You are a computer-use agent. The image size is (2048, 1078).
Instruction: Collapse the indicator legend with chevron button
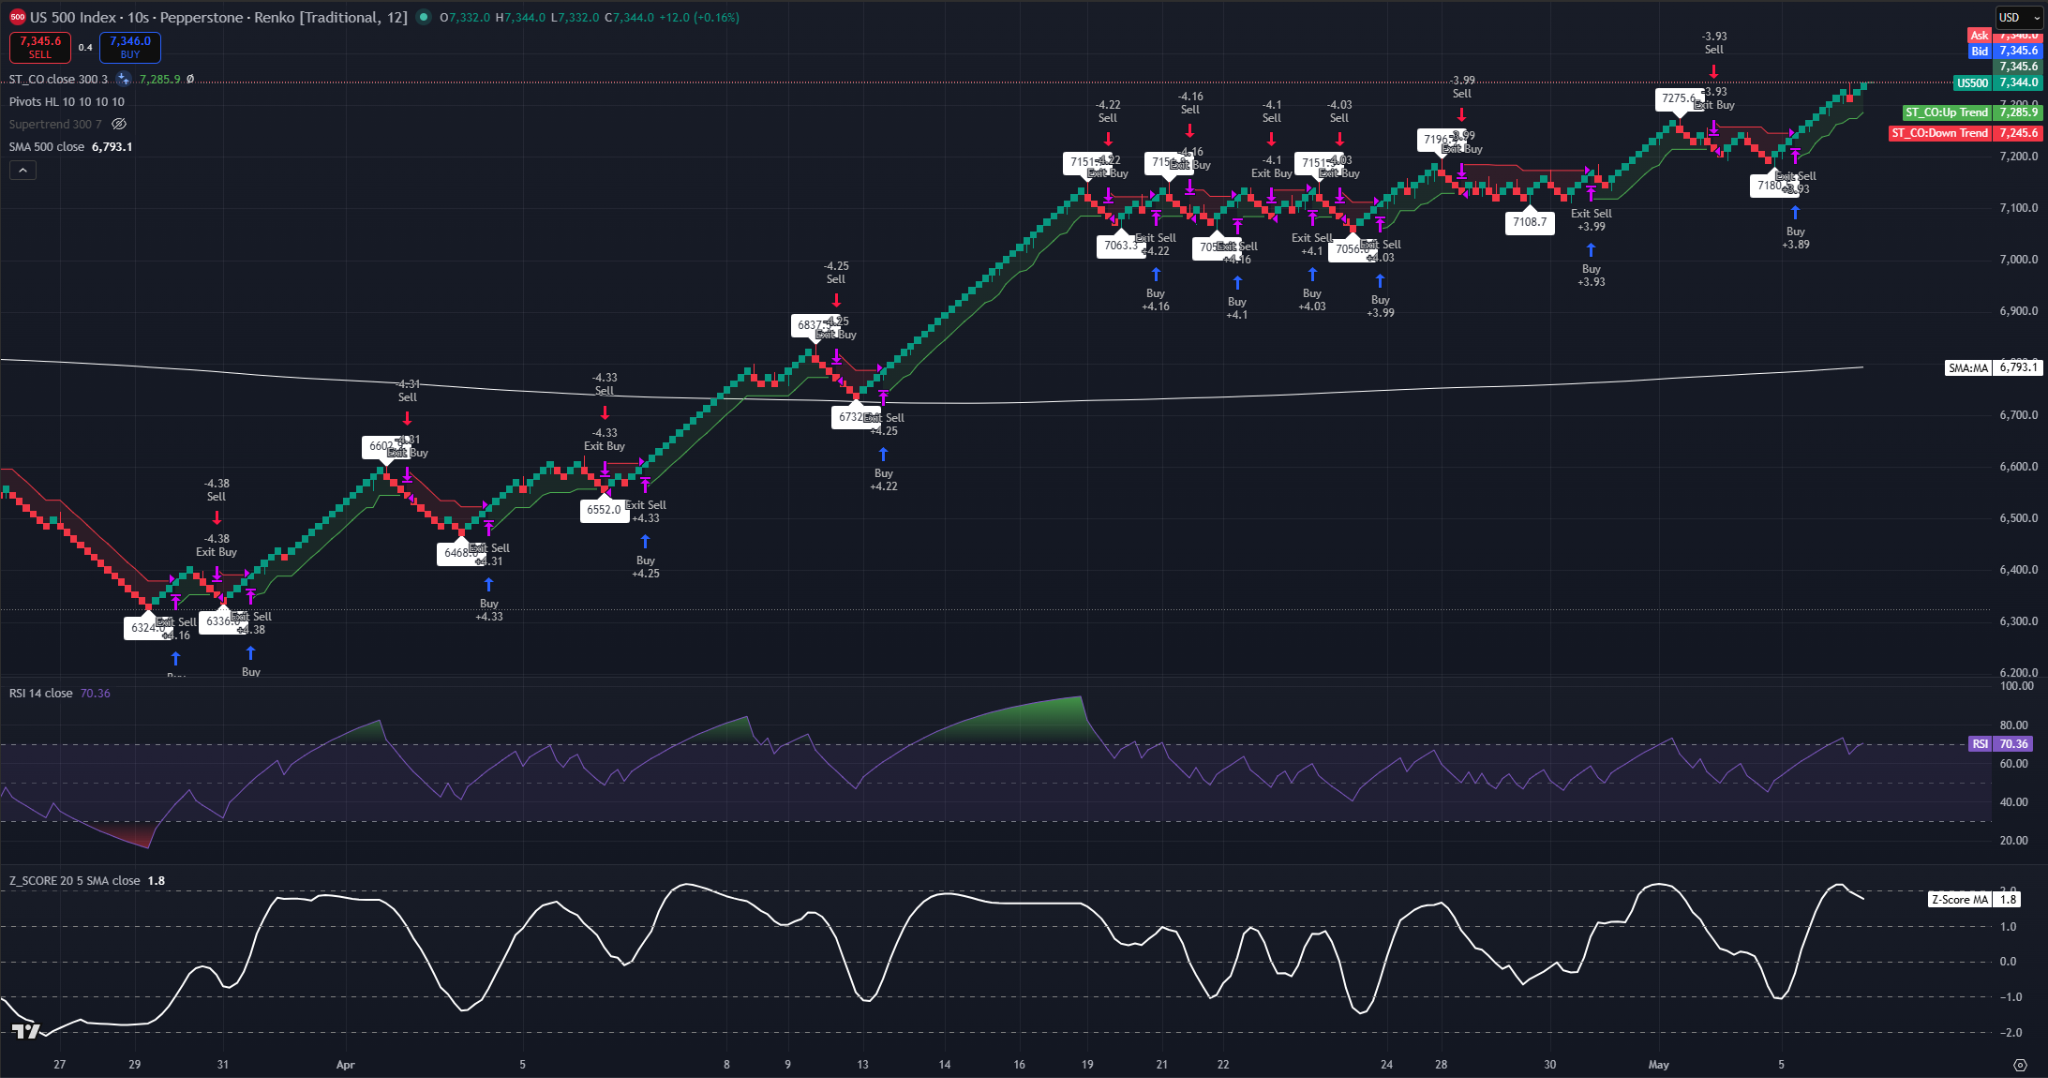22,170
